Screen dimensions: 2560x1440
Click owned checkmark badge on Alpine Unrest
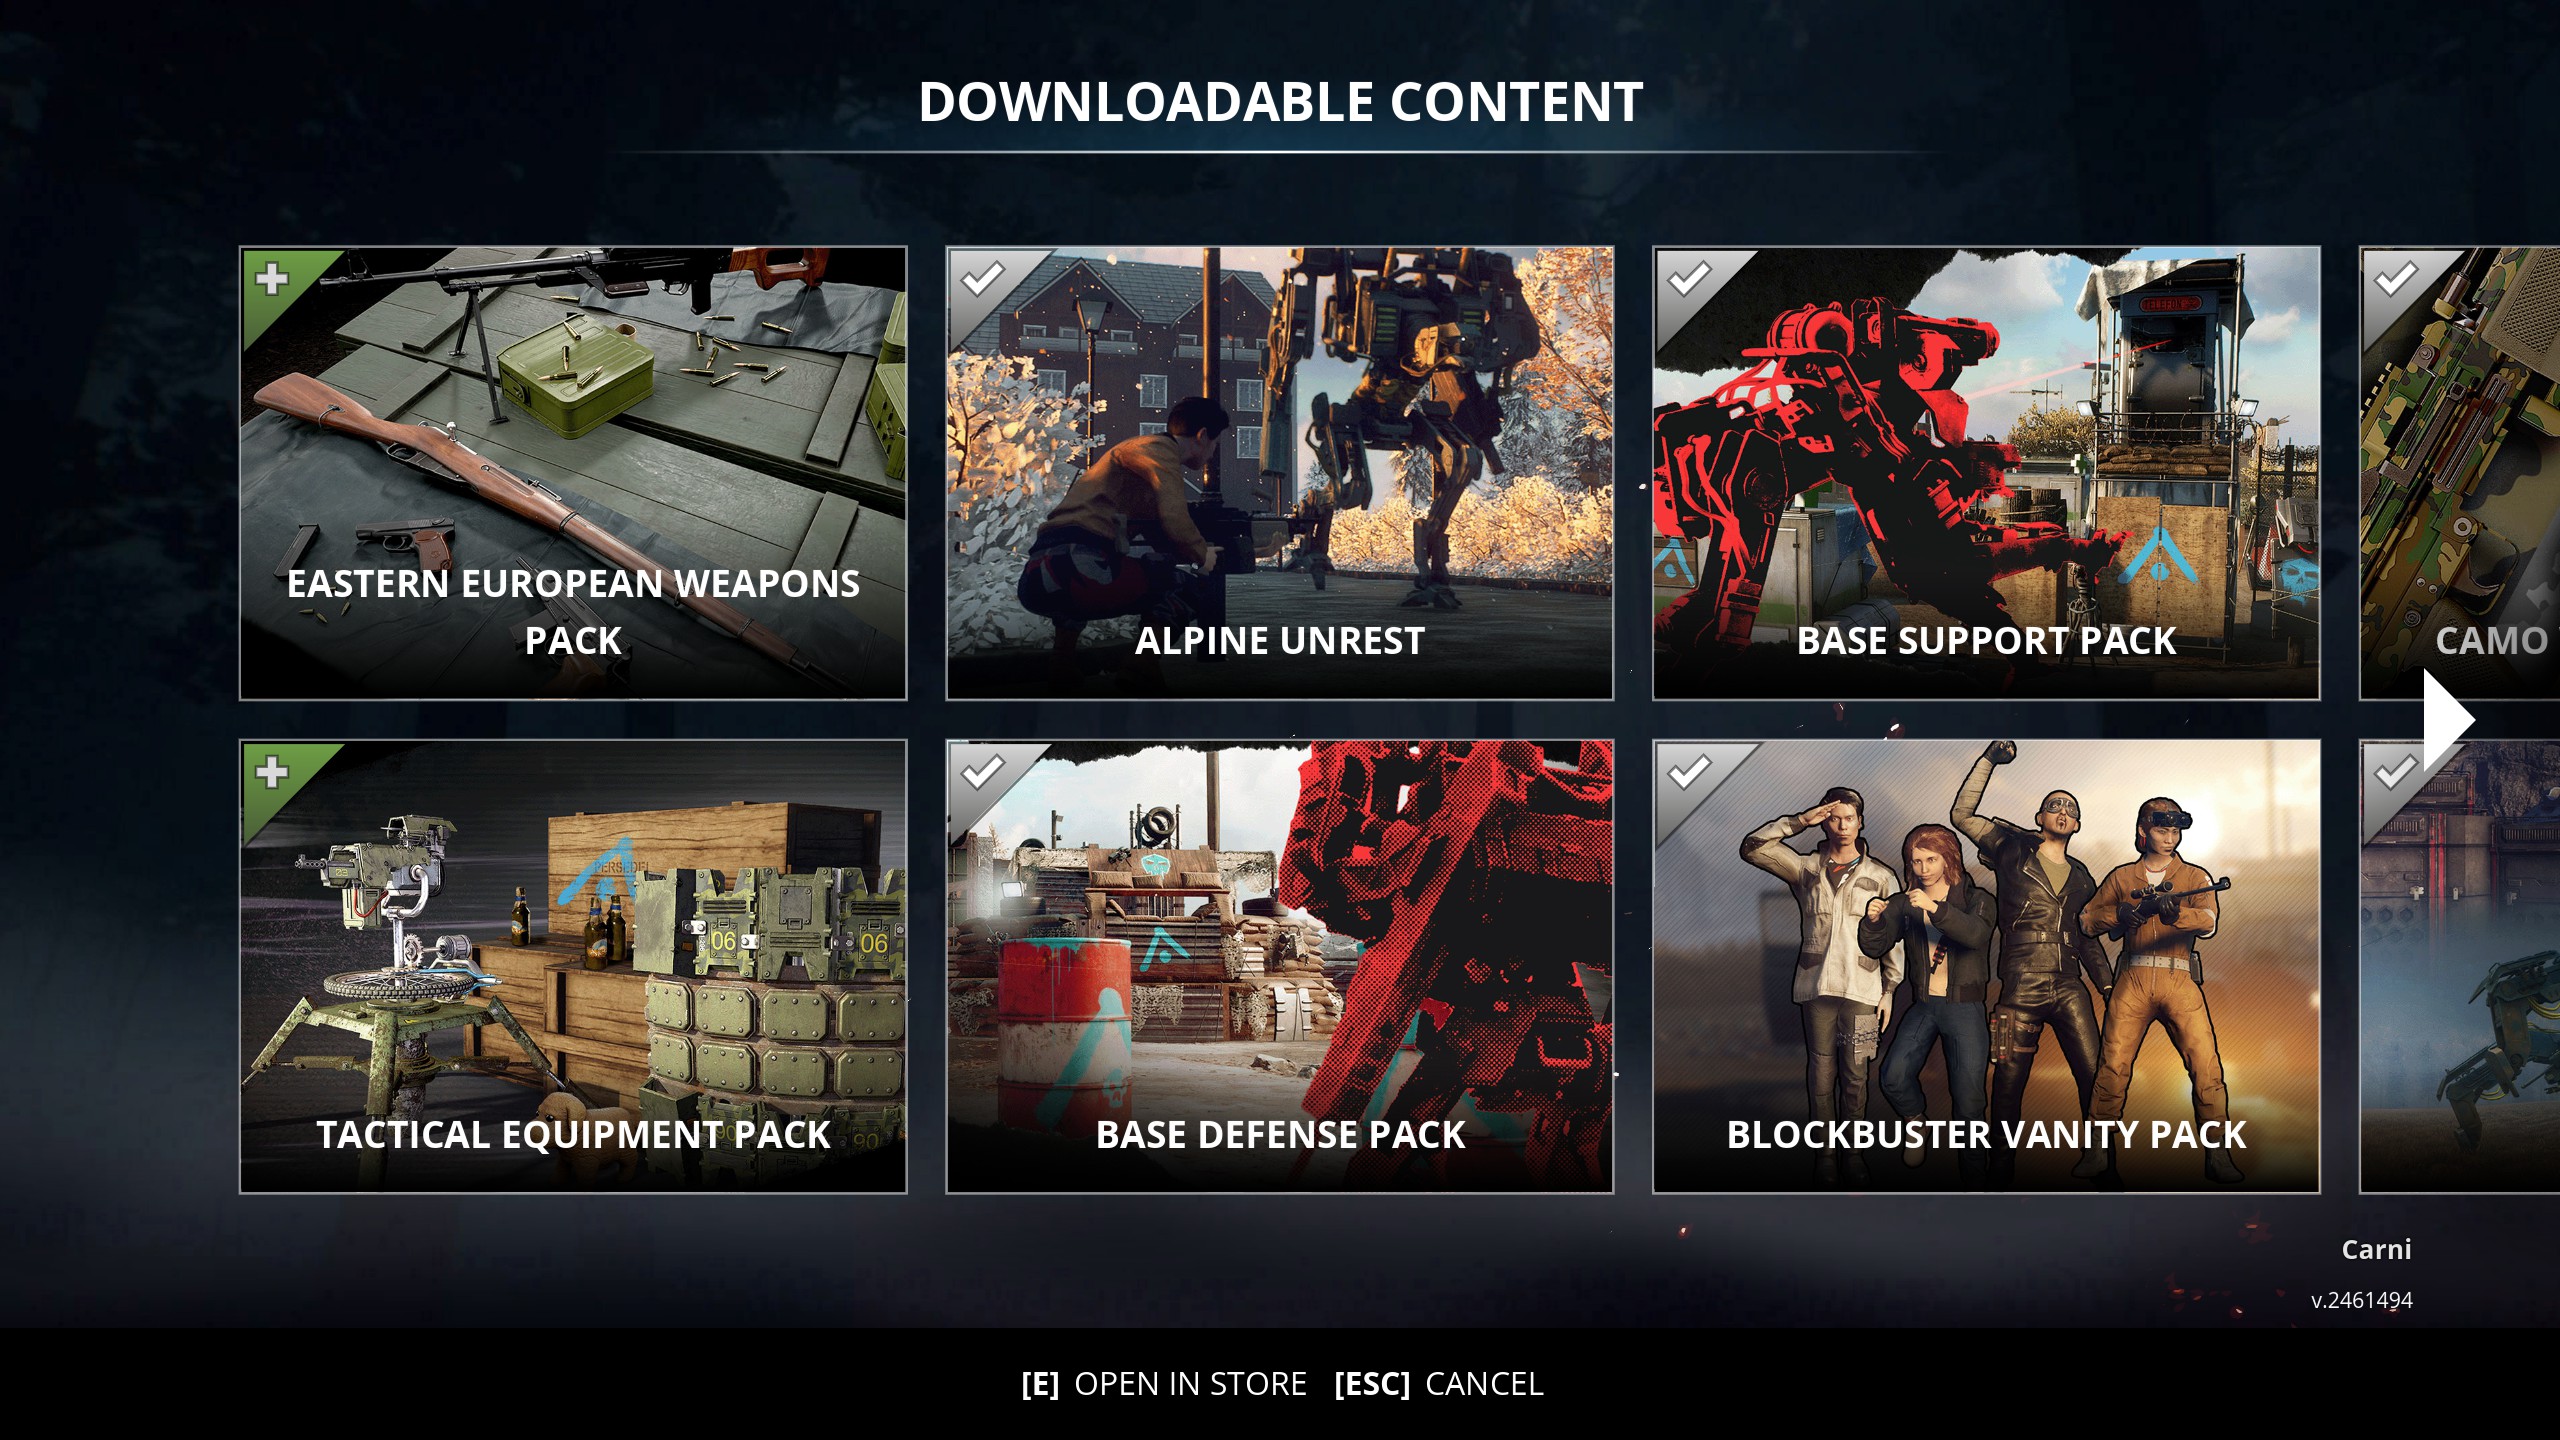981,279
